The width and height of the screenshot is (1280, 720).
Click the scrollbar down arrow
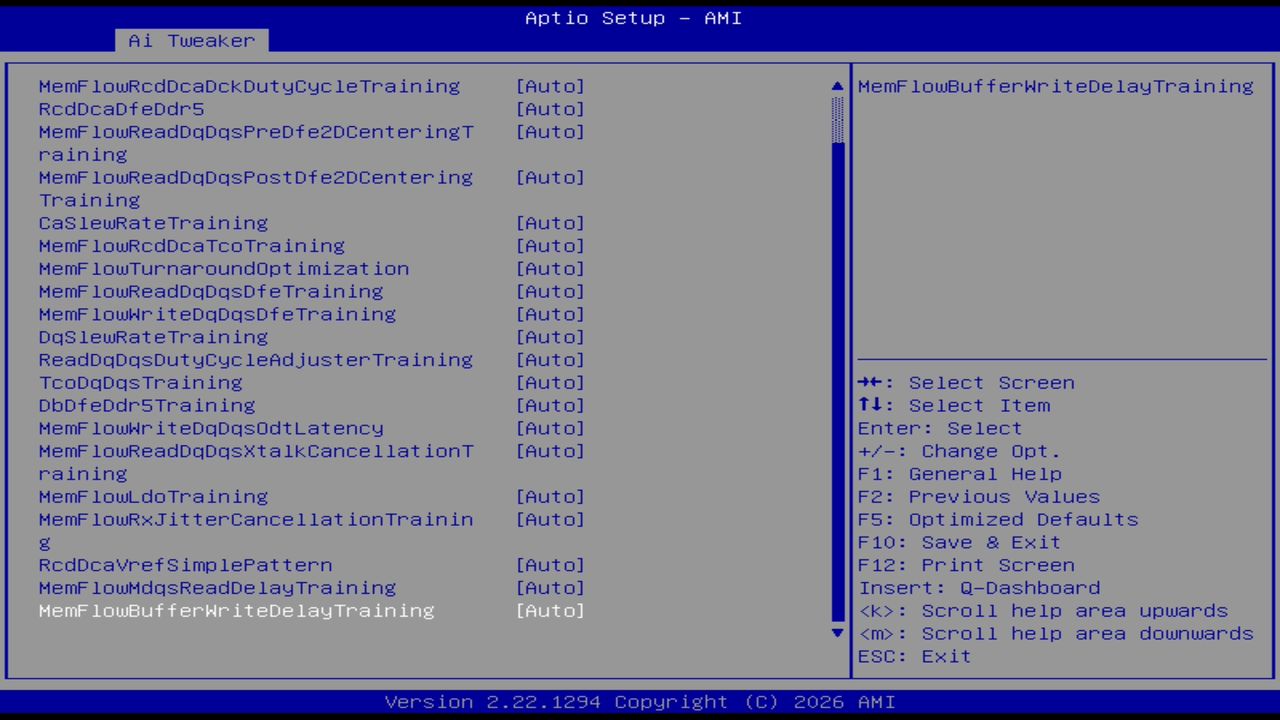click(x=836, y=633)
